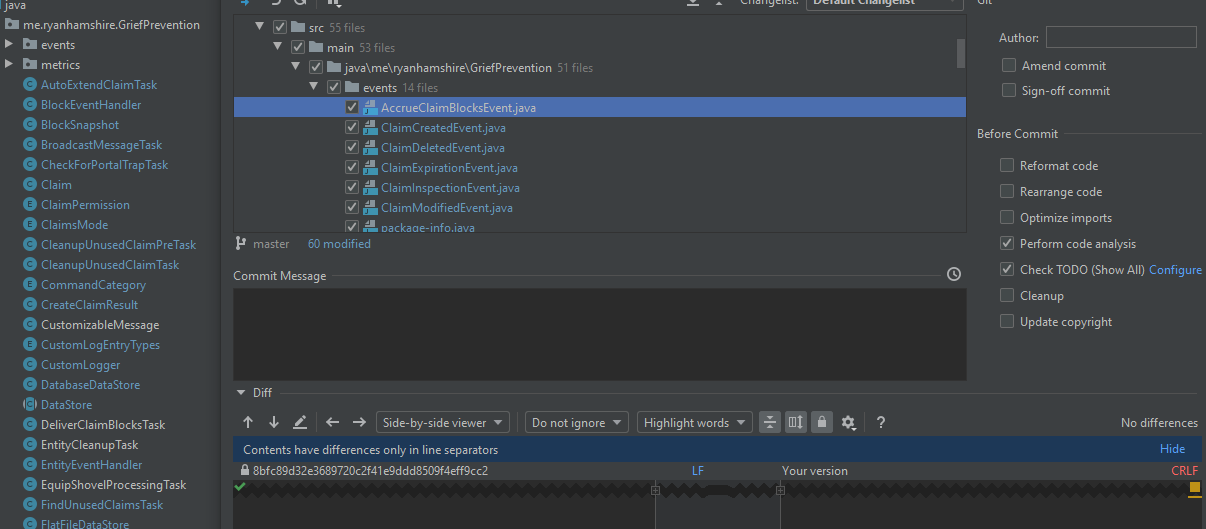Toggle the diff editor lock icon
Image resolution: width=1206 pixels, height=529 pixels.
coord(821,423)
